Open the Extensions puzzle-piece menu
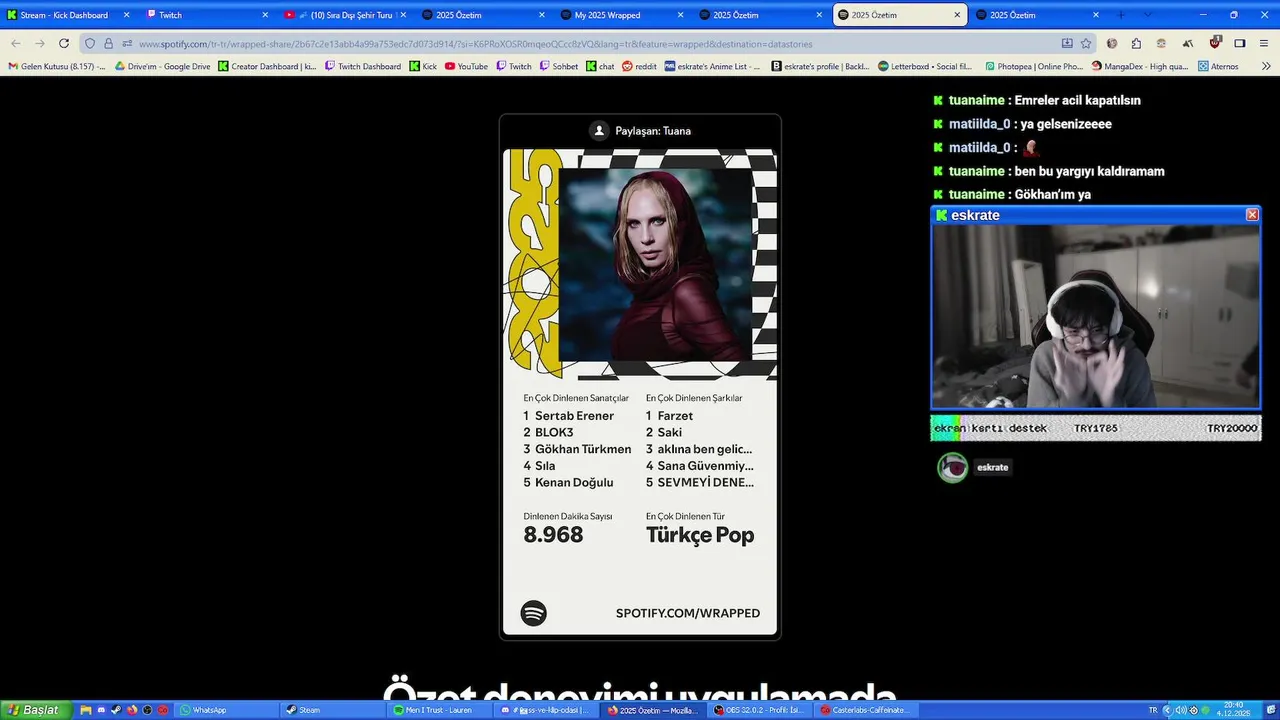This screenshot has height=720, width=1280. tap(1136, 44)
